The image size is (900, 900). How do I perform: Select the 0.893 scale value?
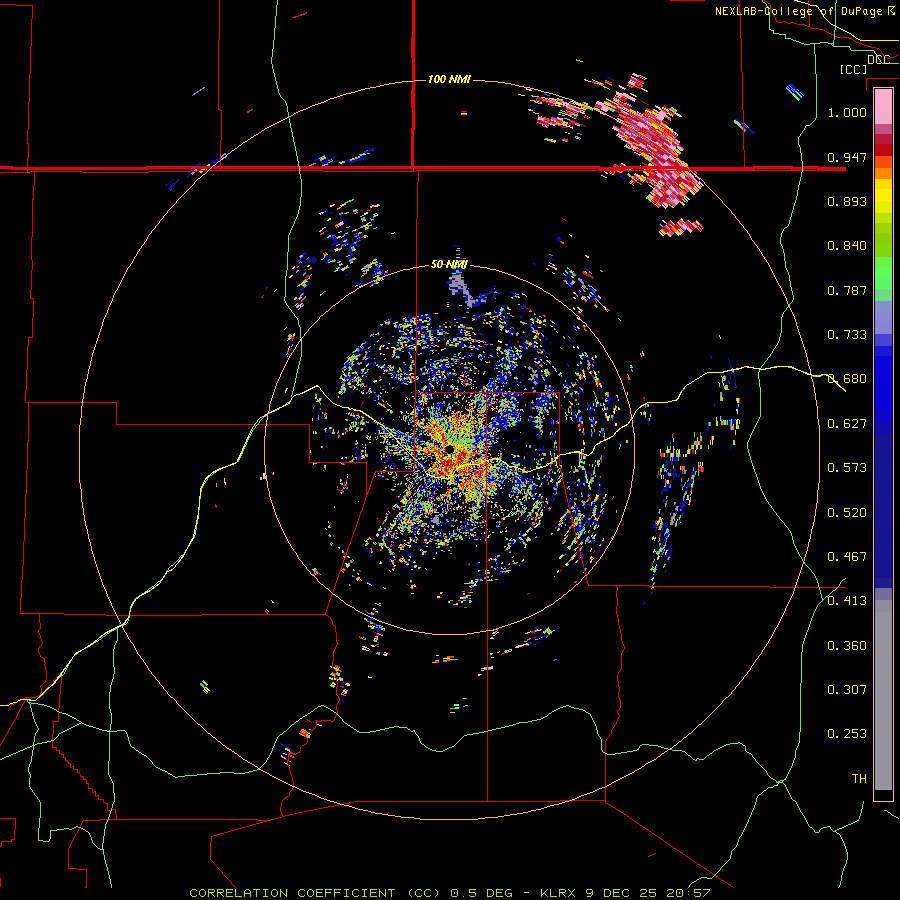click(x=847, y=201)
